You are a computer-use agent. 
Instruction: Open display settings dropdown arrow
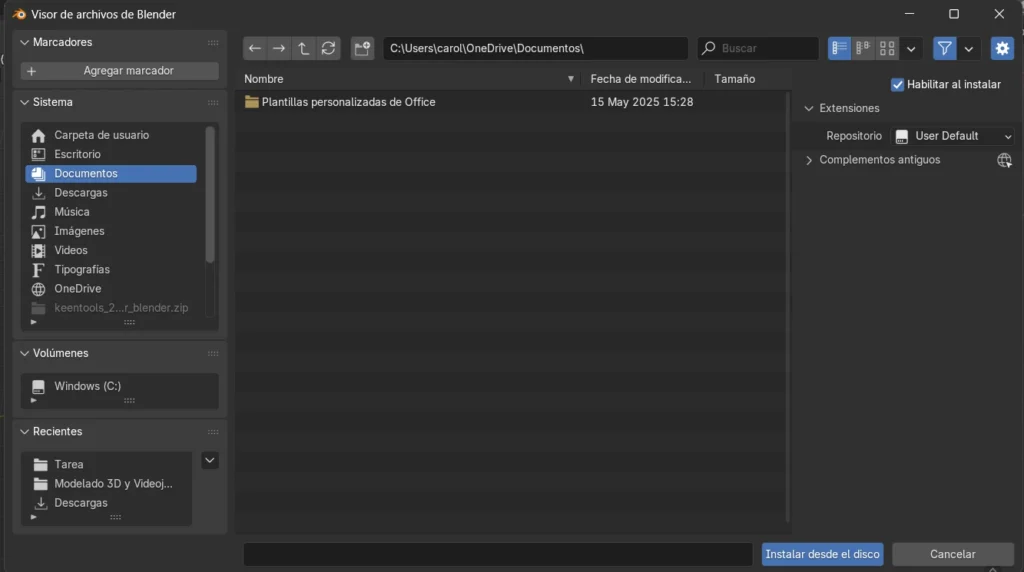pos(911,48)
